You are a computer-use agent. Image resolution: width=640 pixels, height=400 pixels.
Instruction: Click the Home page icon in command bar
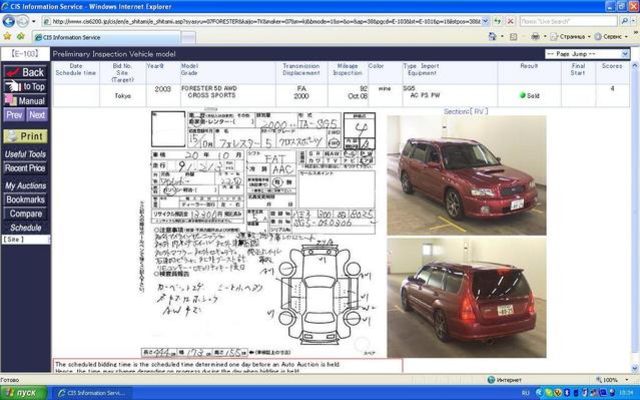(492, 37)
